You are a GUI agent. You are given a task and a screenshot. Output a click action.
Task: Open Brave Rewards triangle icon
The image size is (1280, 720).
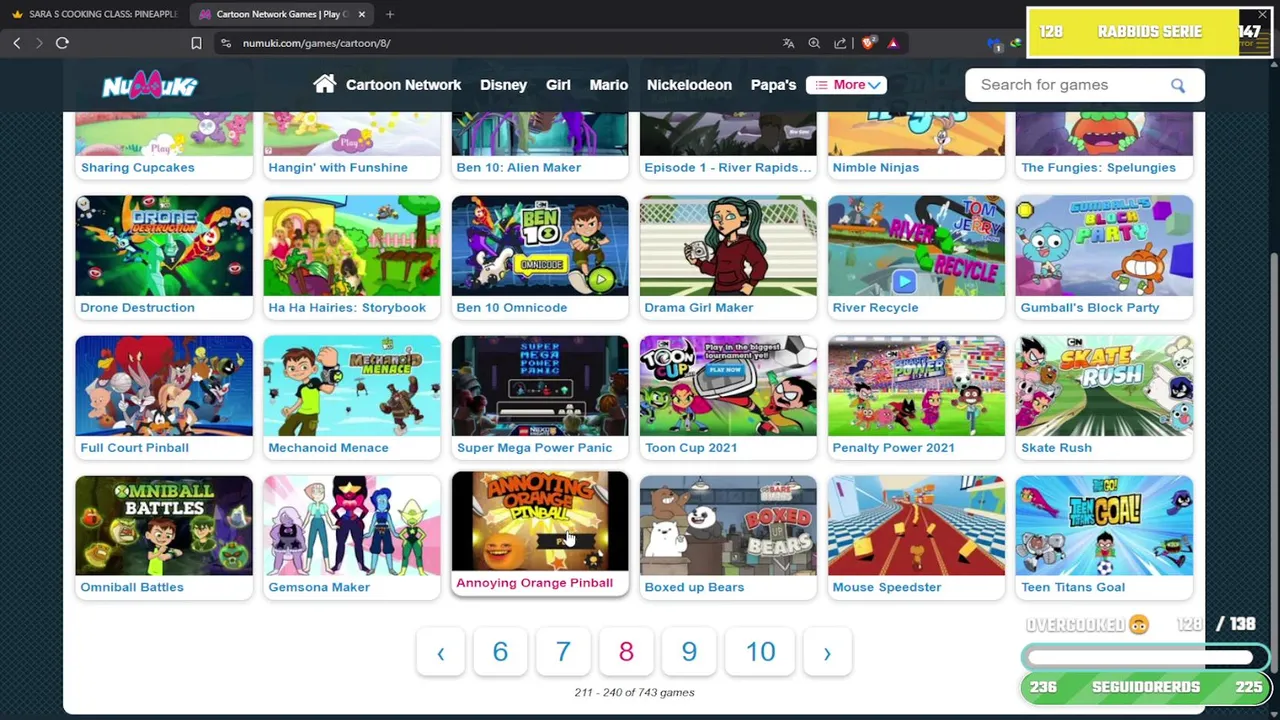(x=893, y=43)
